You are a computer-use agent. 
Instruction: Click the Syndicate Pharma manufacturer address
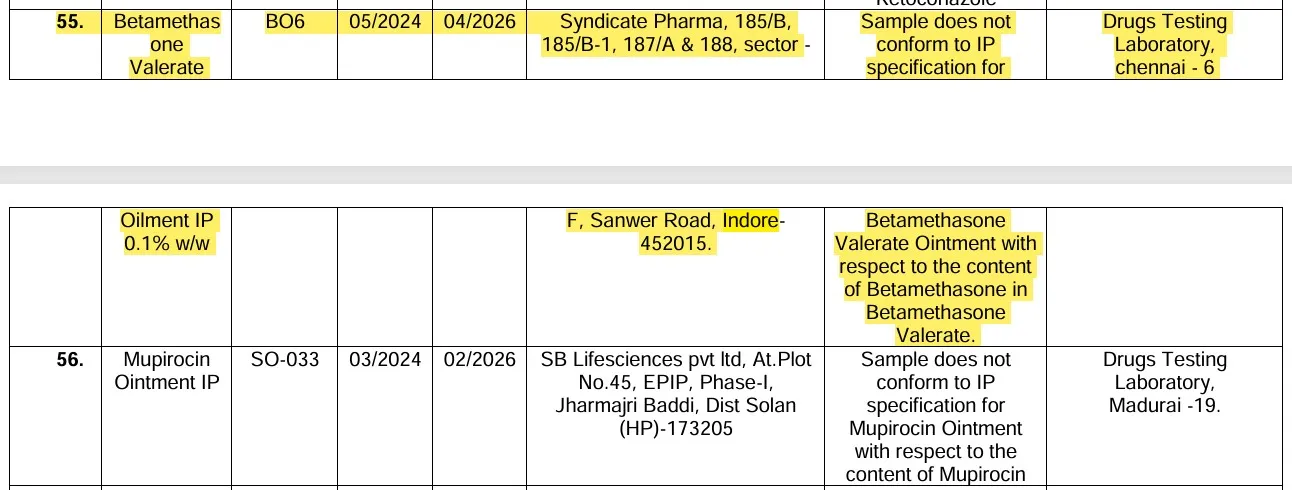click(675, 33)
